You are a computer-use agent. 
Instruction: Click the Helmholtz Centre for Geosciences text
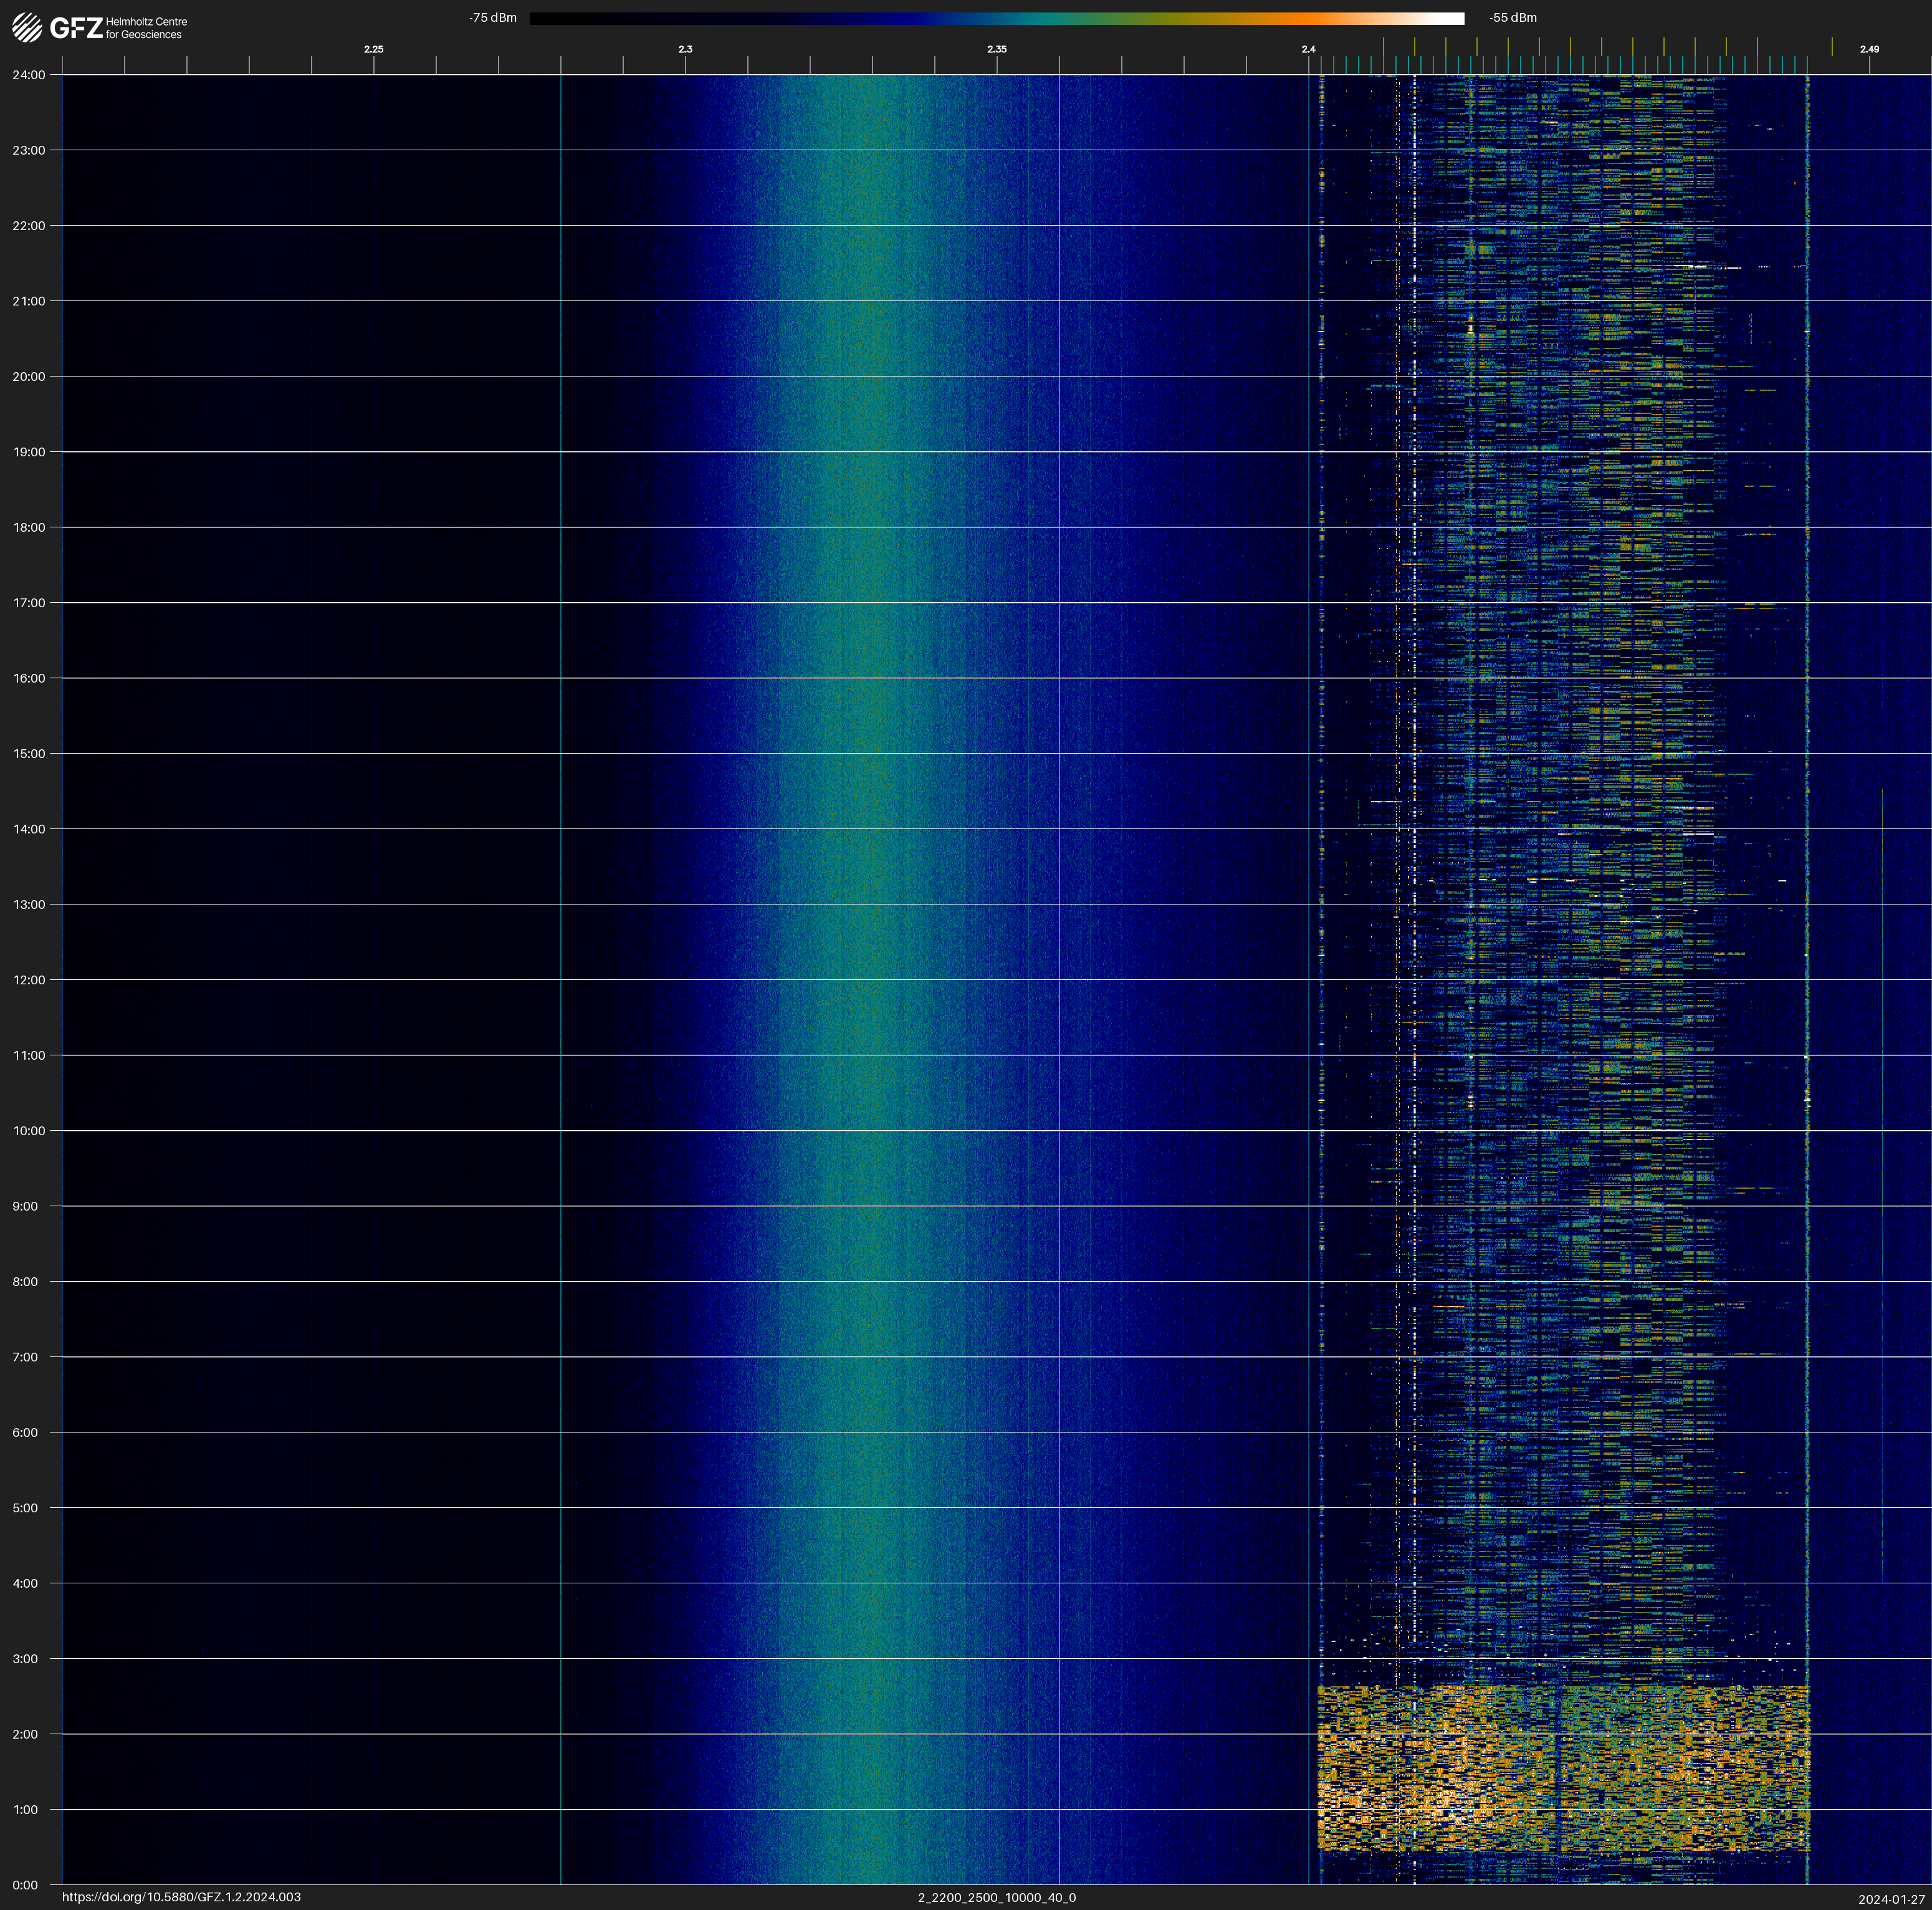pyautogui.click(x=146, y=28)
